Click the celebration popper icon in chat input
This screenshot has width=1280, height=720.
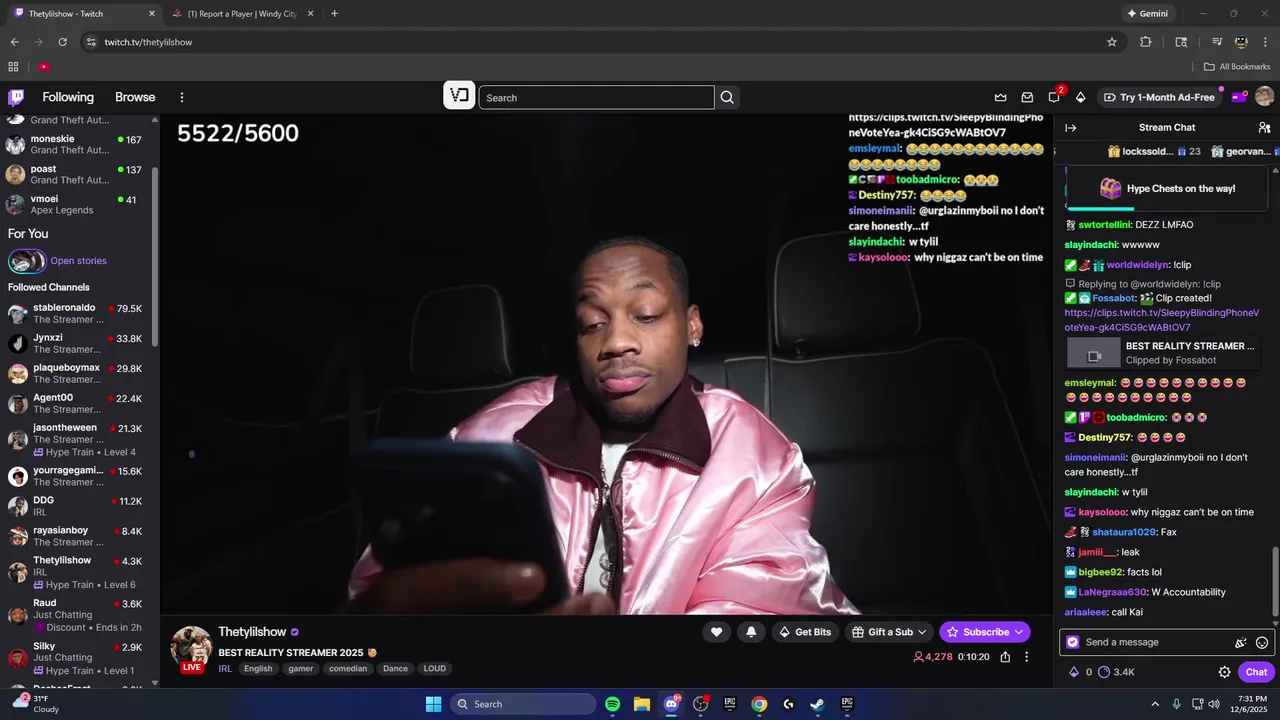pyautogui.click(x=1241, y=642)
